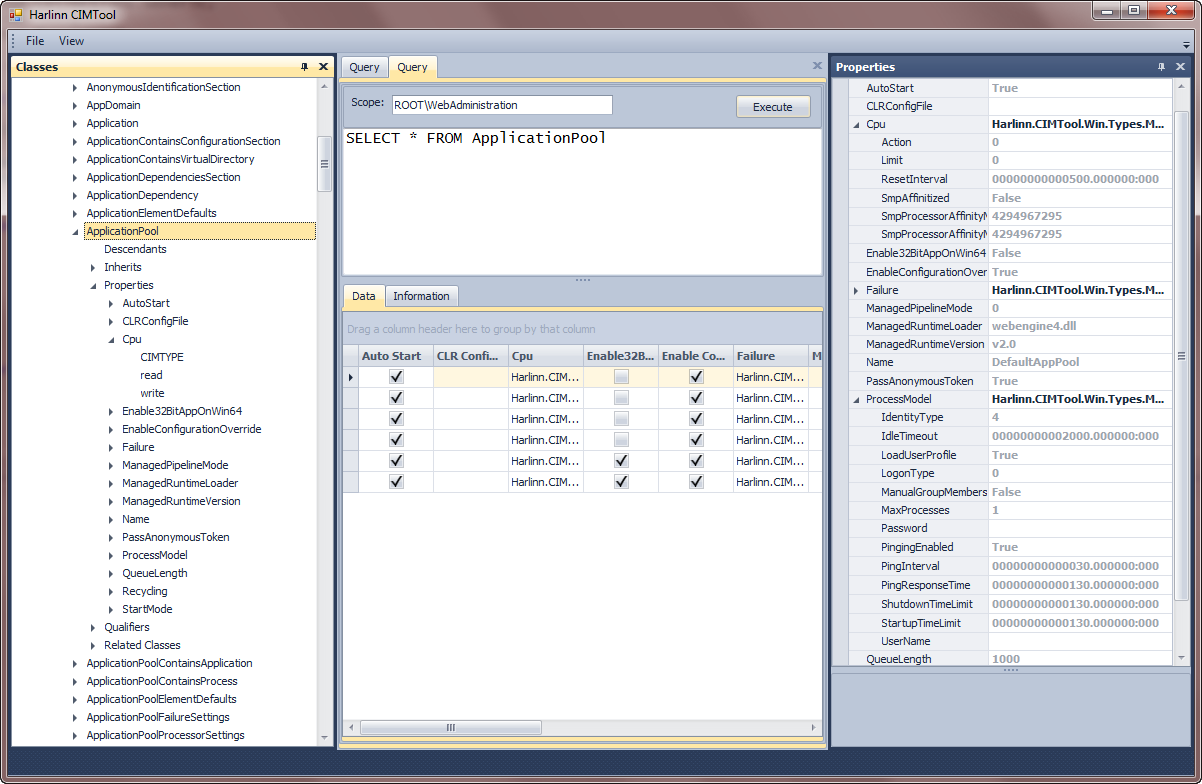Pin the Classes panel with its pushpin icon

(304, 67)
